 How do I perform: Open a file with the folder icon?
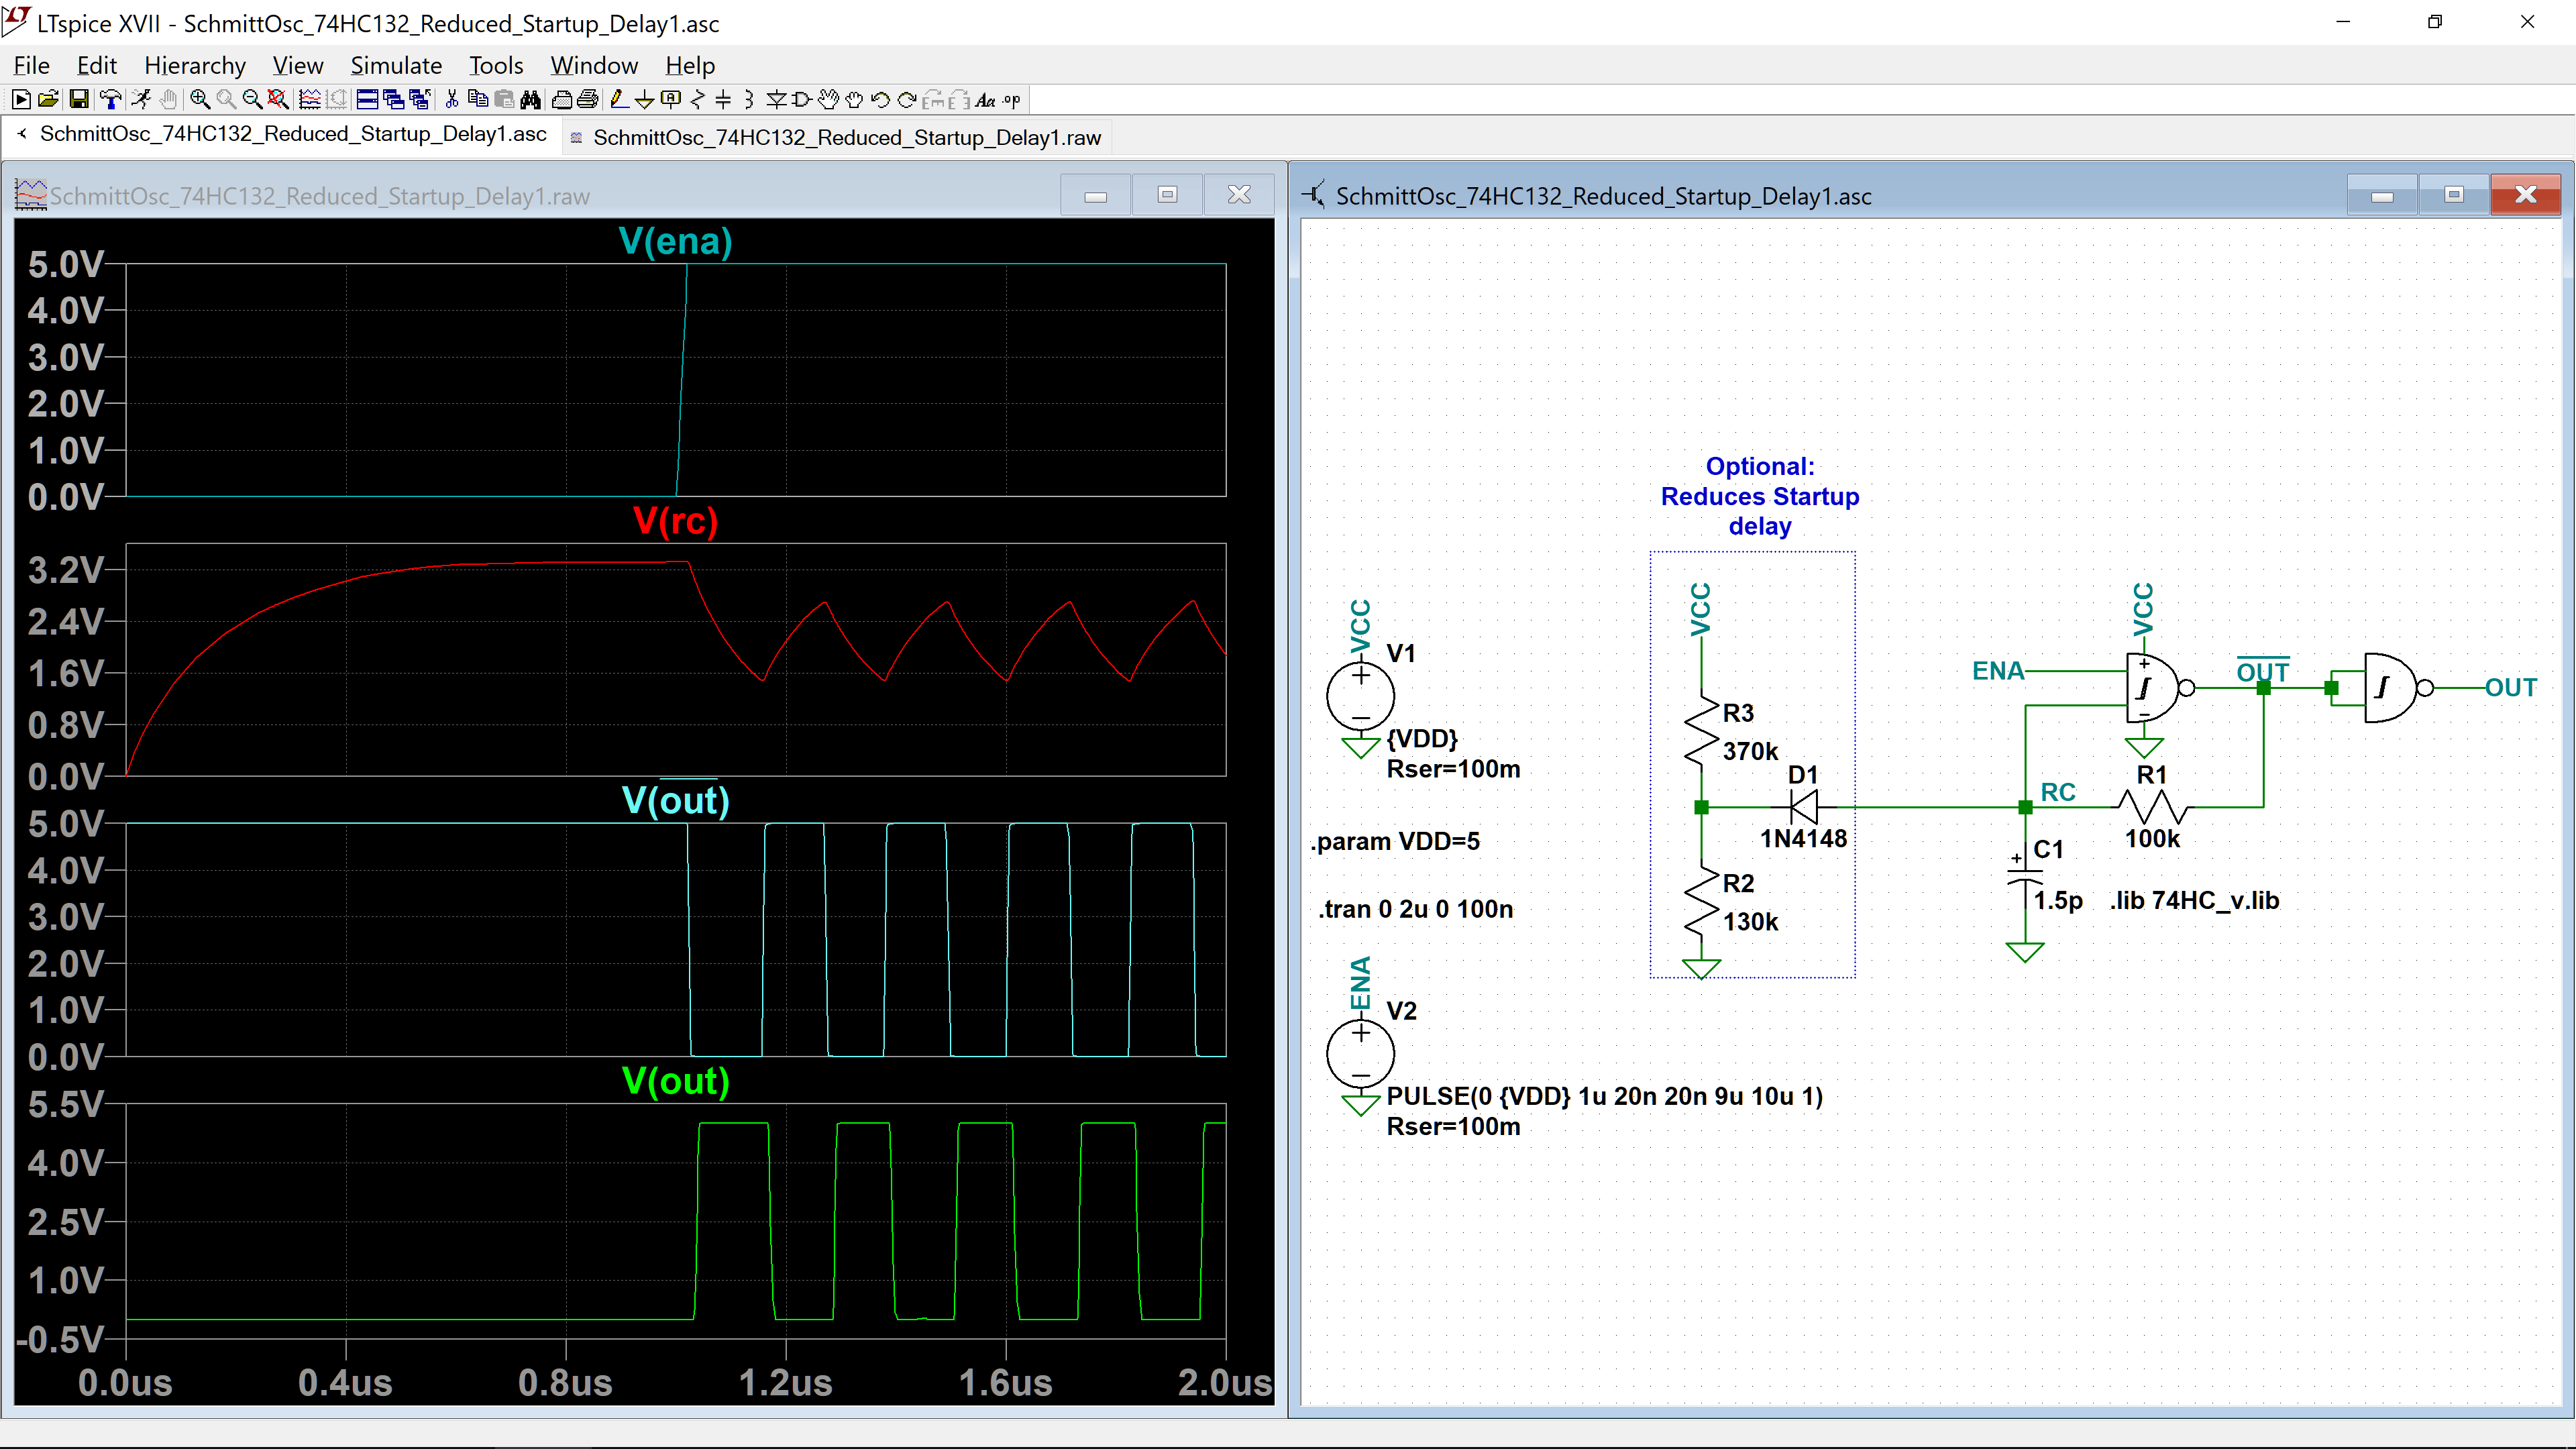pyautogui.click(x=48, y=100)
